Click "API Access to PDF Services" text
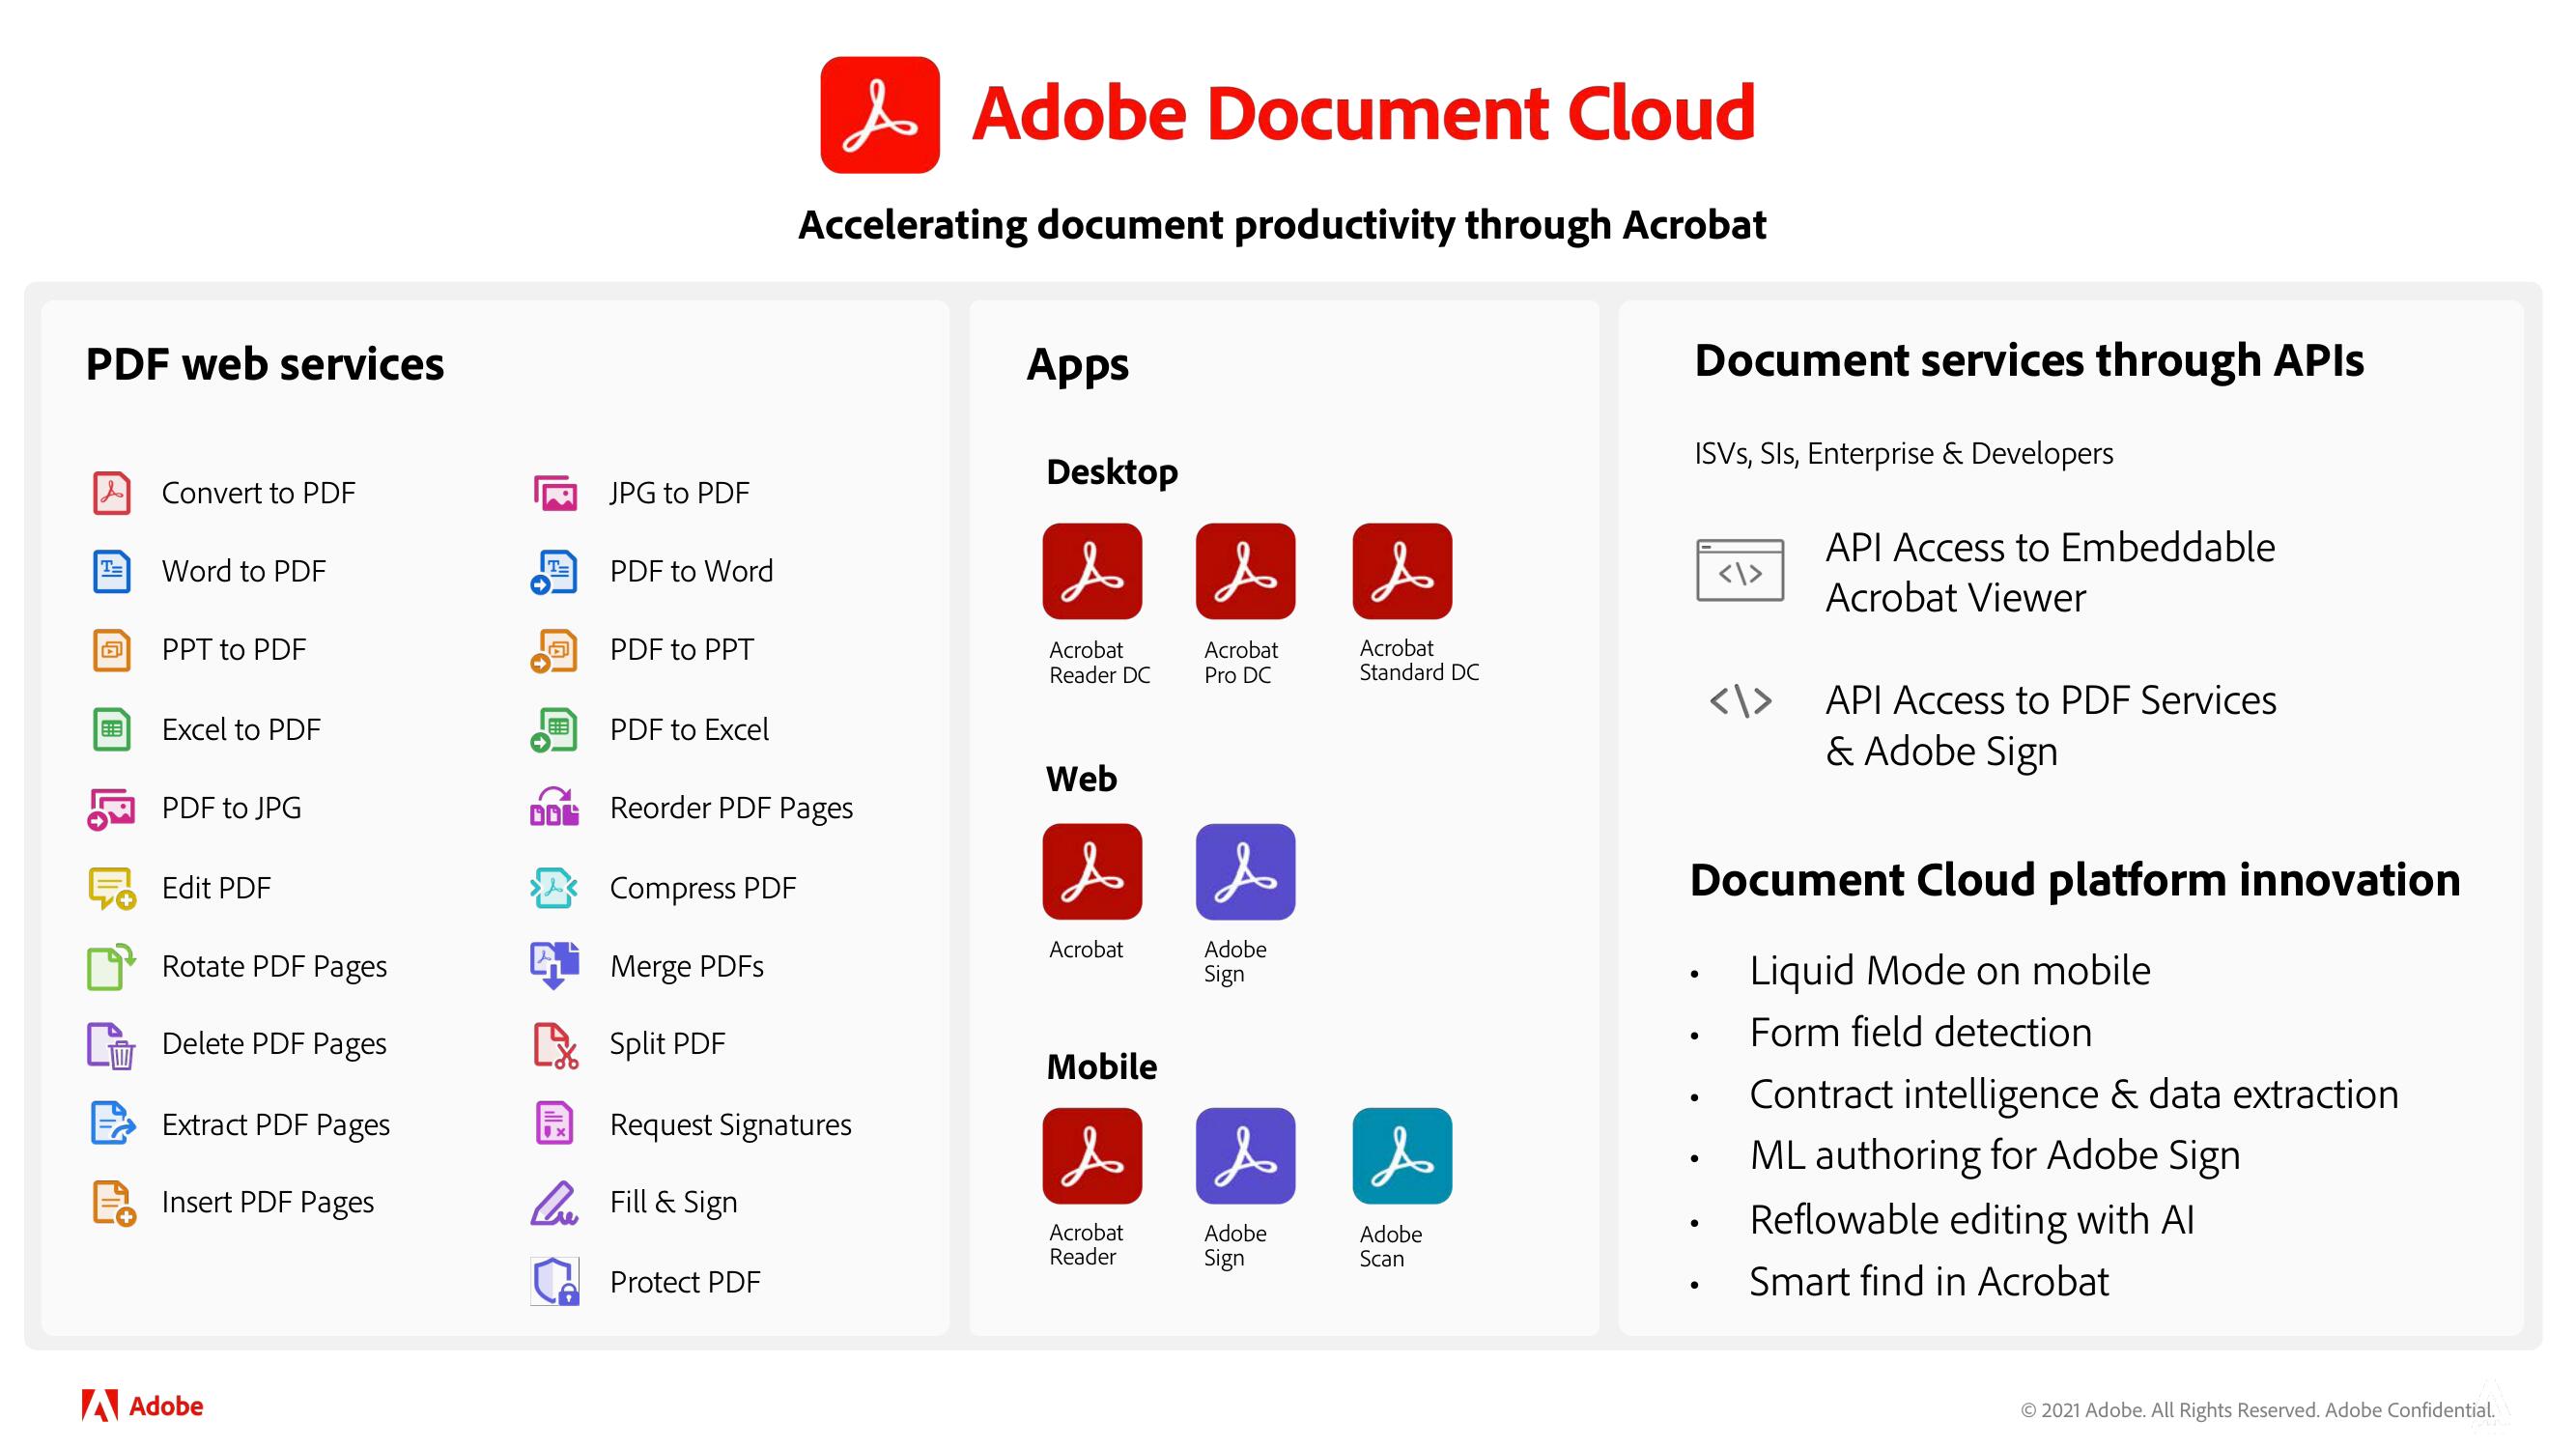This screenshot has height=1449, width=2576. click(x=2050, y=701)
